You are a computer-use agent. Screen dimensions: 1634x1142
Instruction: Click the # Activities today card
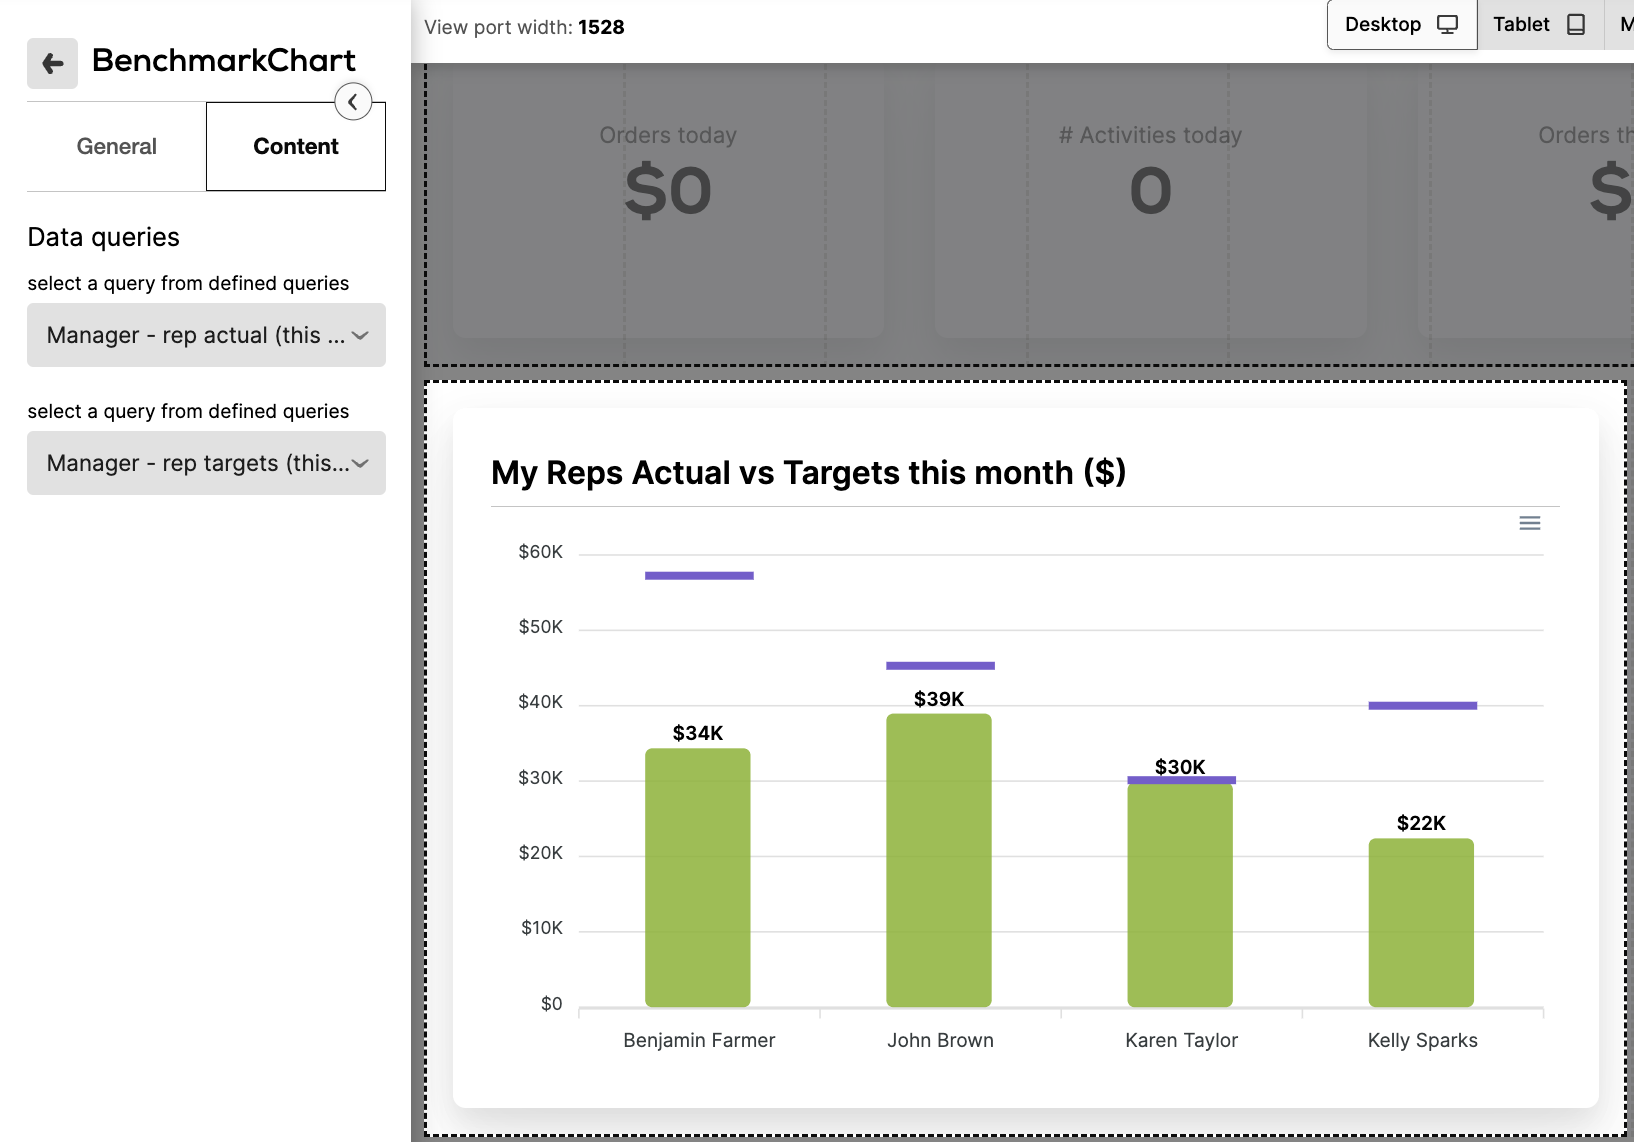point(1150,200)
